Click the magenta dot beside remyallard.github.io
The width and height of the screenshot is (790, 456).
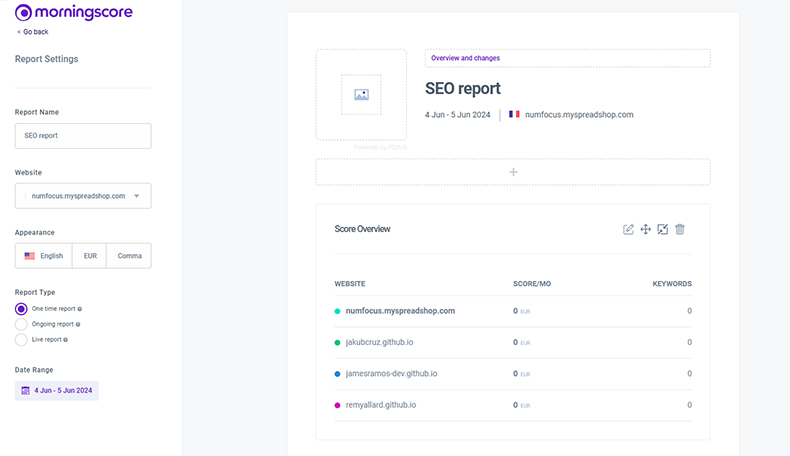(x=338, y=405)
